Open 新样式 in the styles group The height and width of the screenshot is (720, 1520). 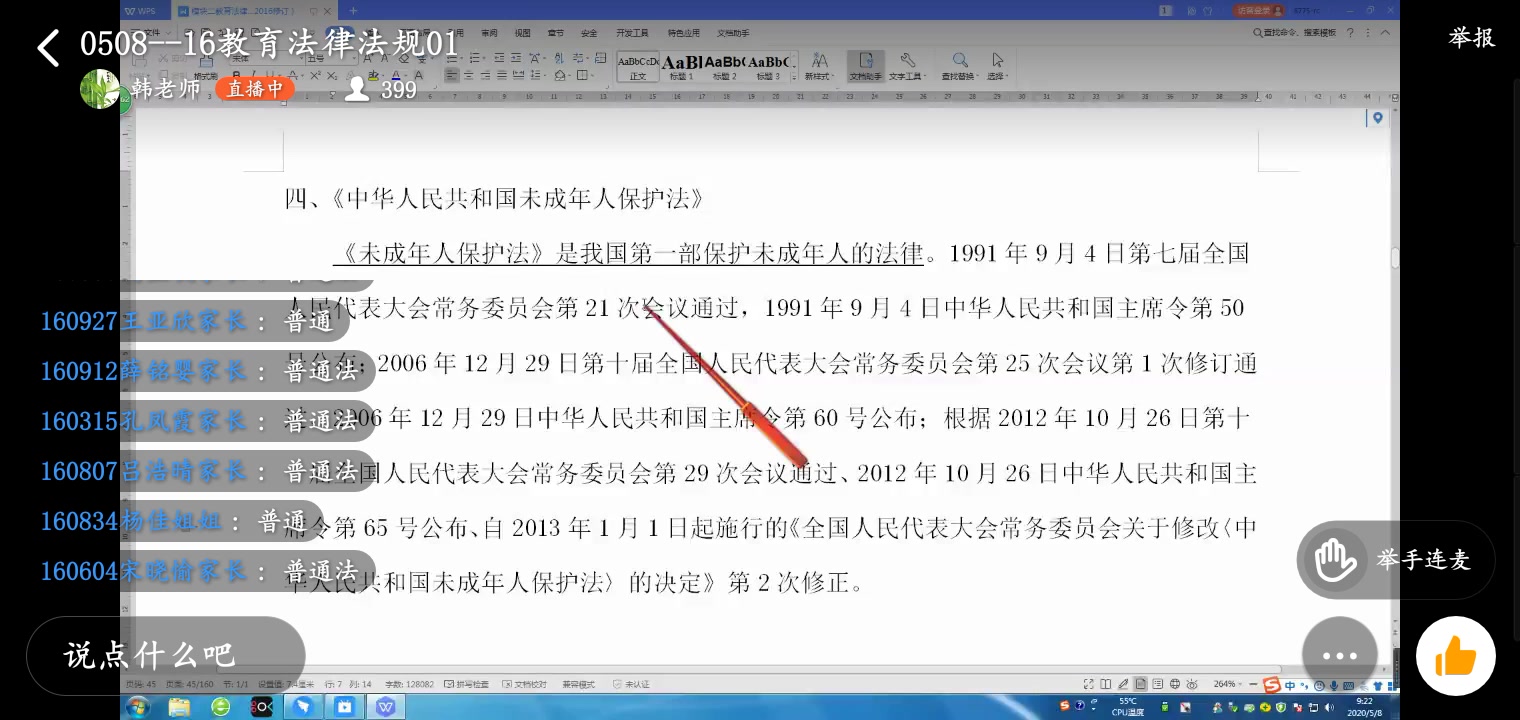pyautogui.click(x=819, y=66)
